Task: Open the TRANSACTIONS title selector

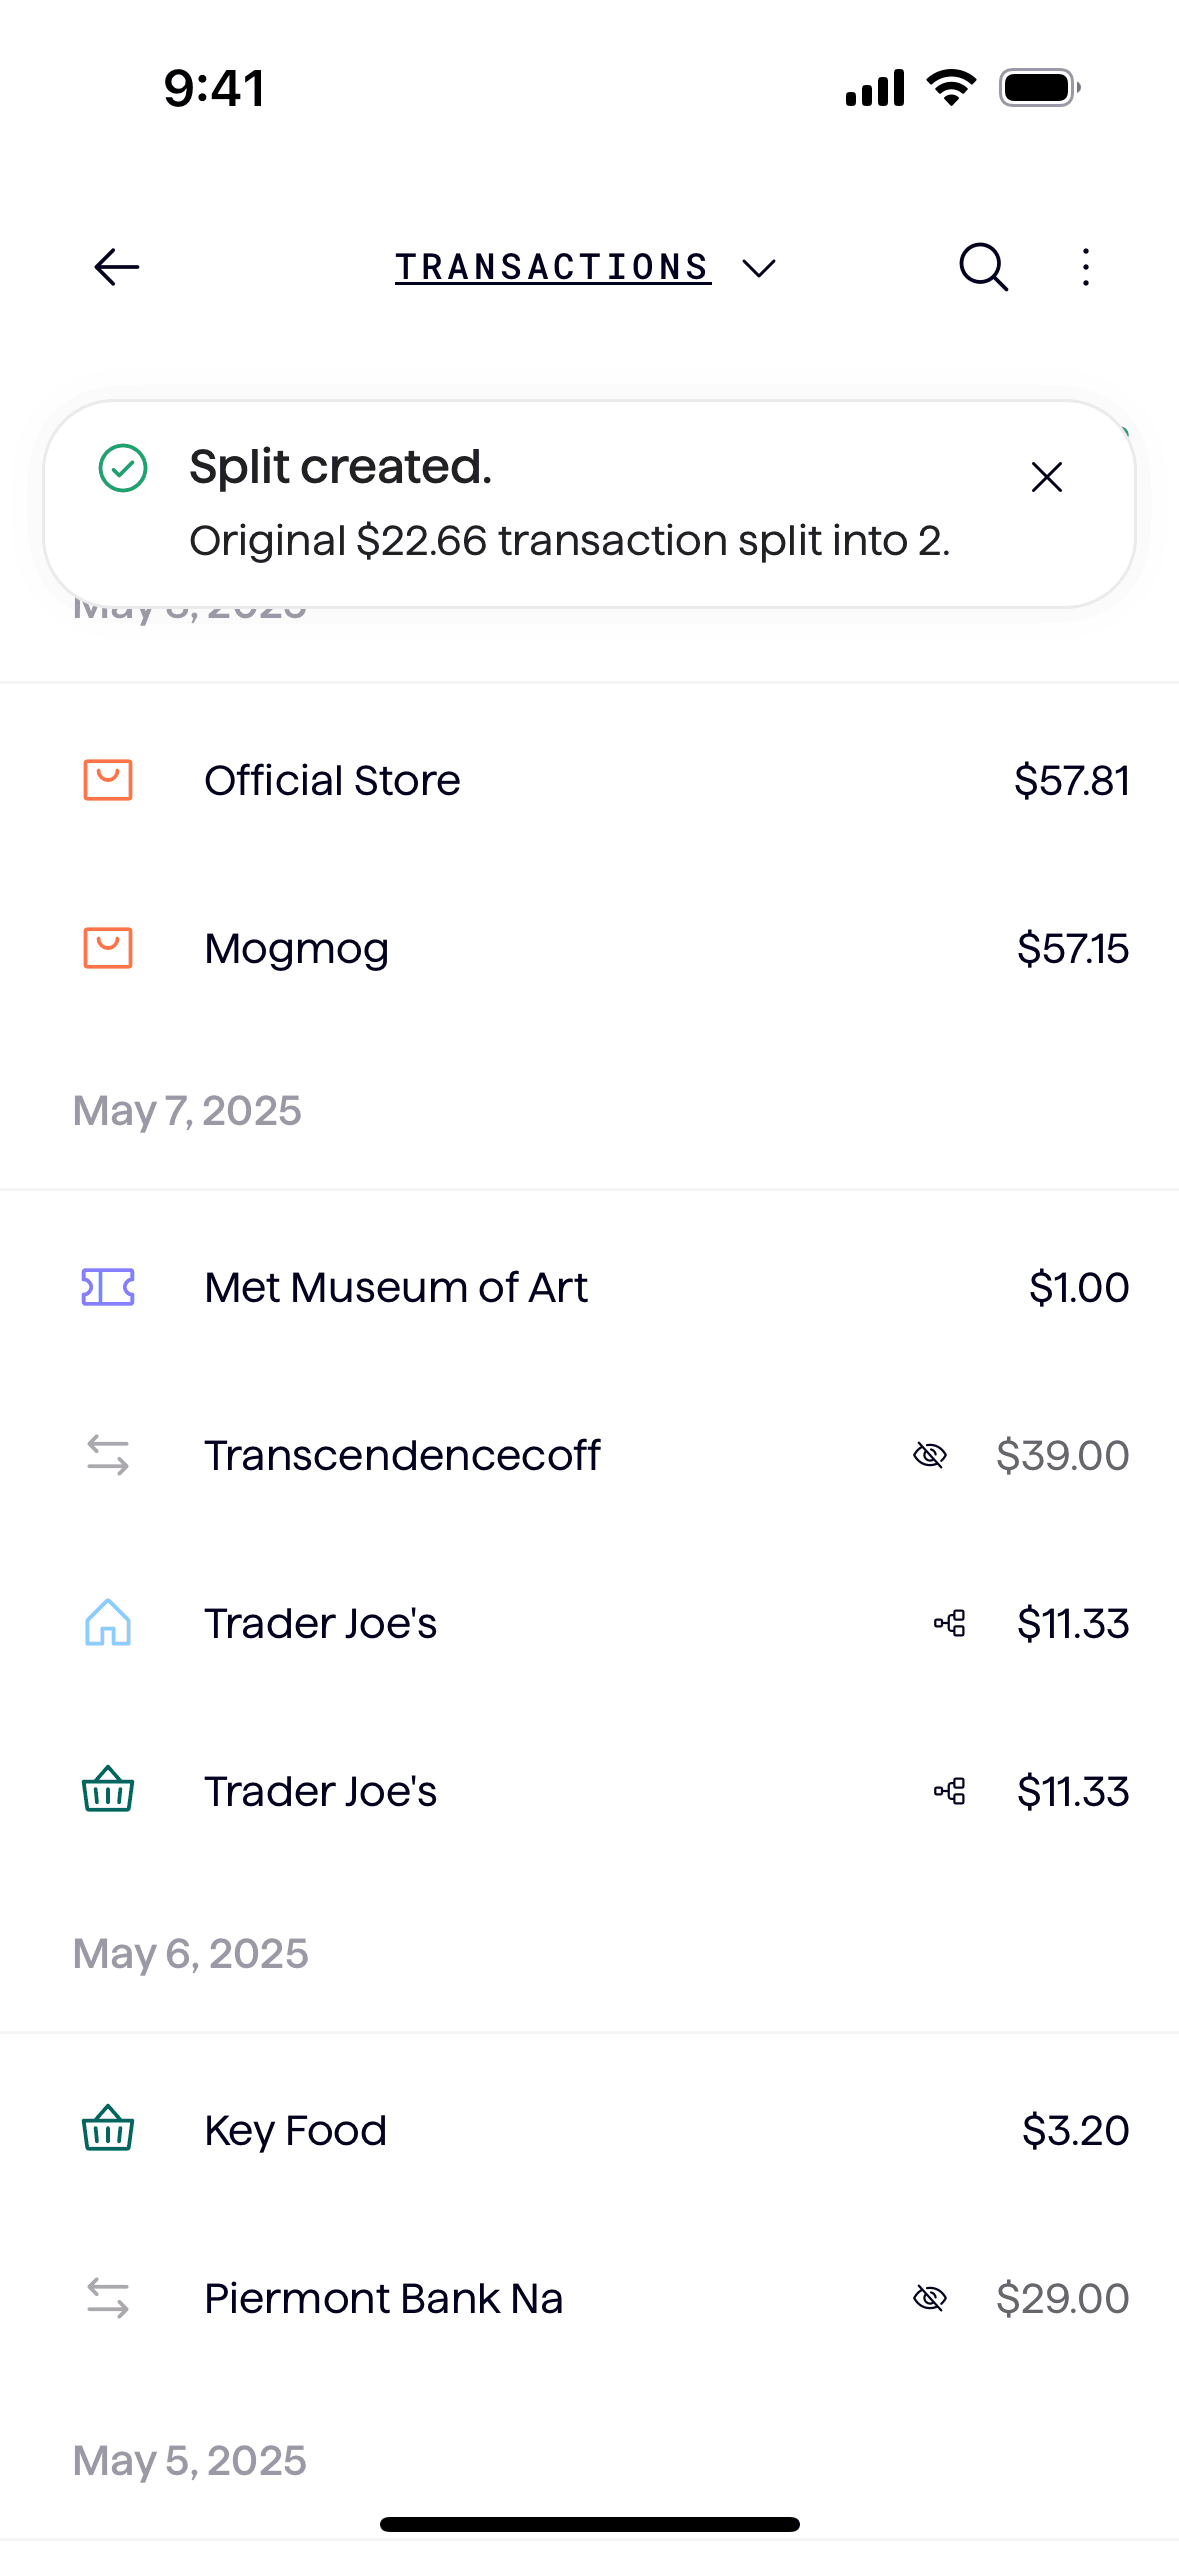Action: coord(553,267)
